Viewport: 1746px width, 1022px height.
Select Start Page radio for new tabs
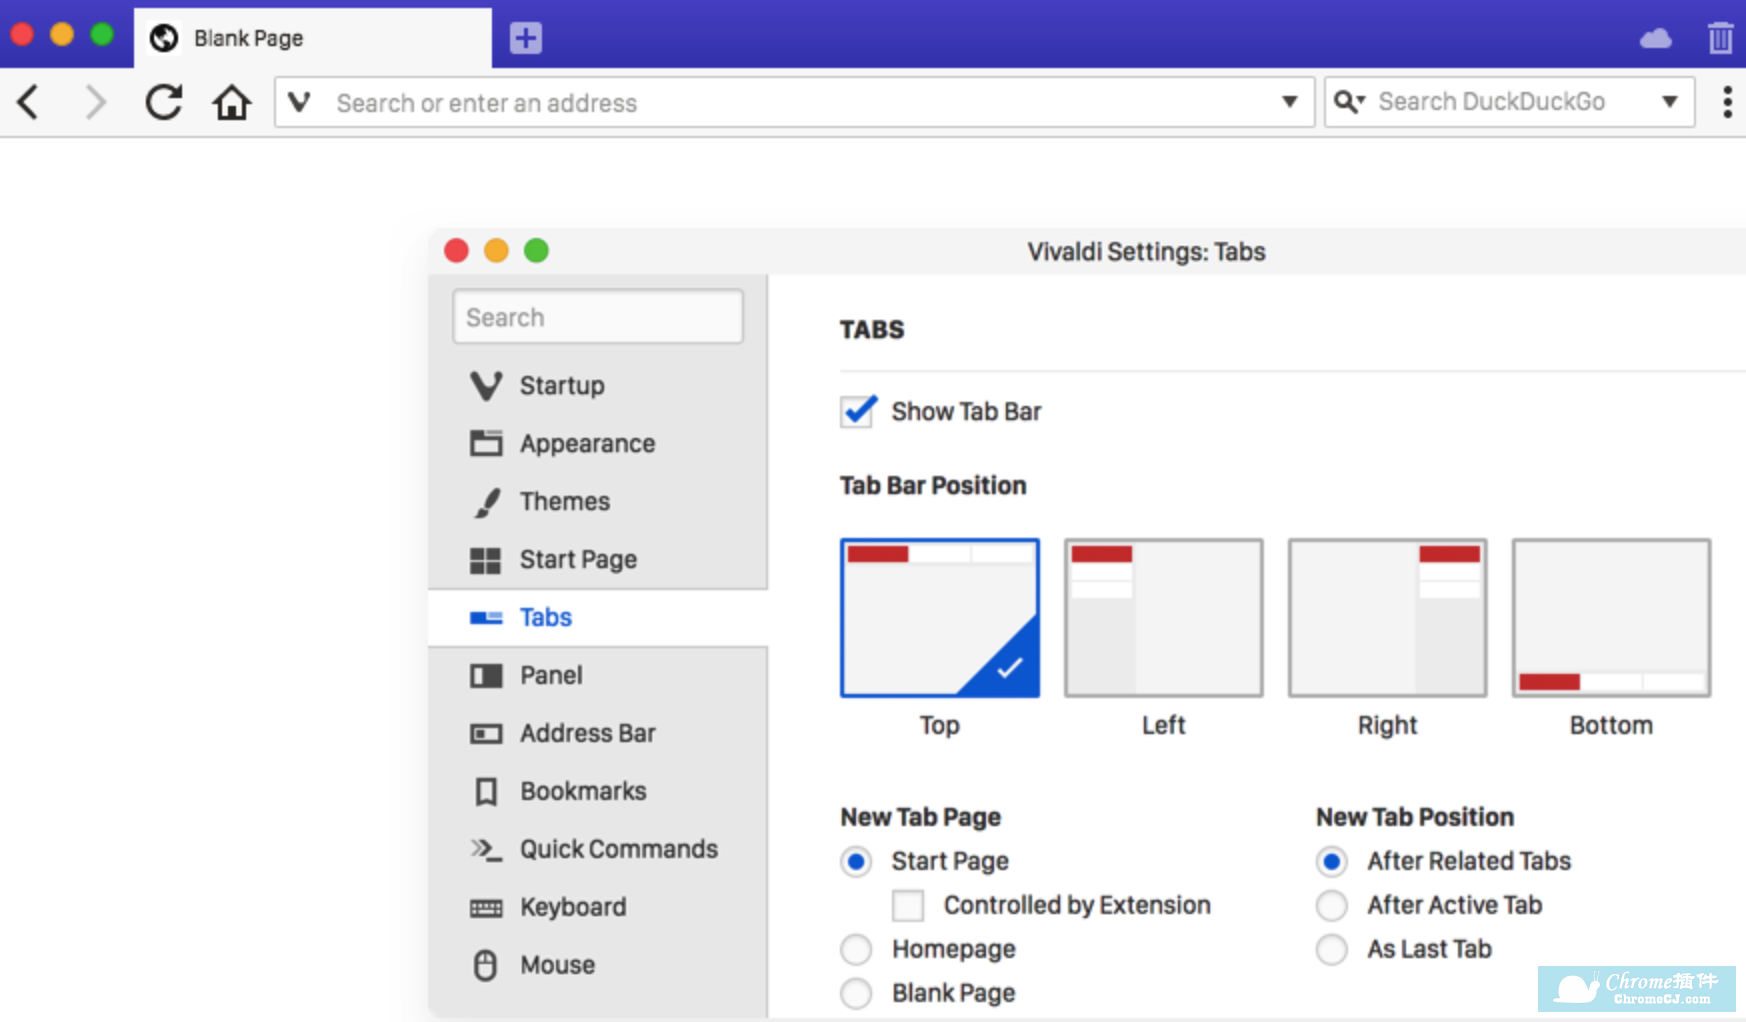click(x=856, y=861)
